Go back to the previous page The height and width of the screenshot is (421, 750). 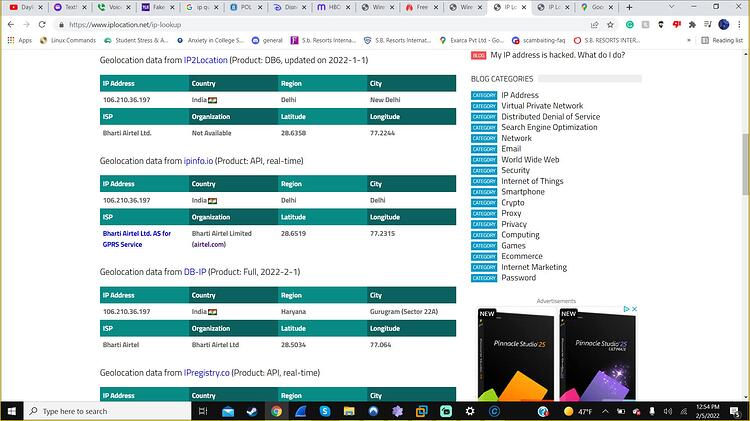[11, 24]
